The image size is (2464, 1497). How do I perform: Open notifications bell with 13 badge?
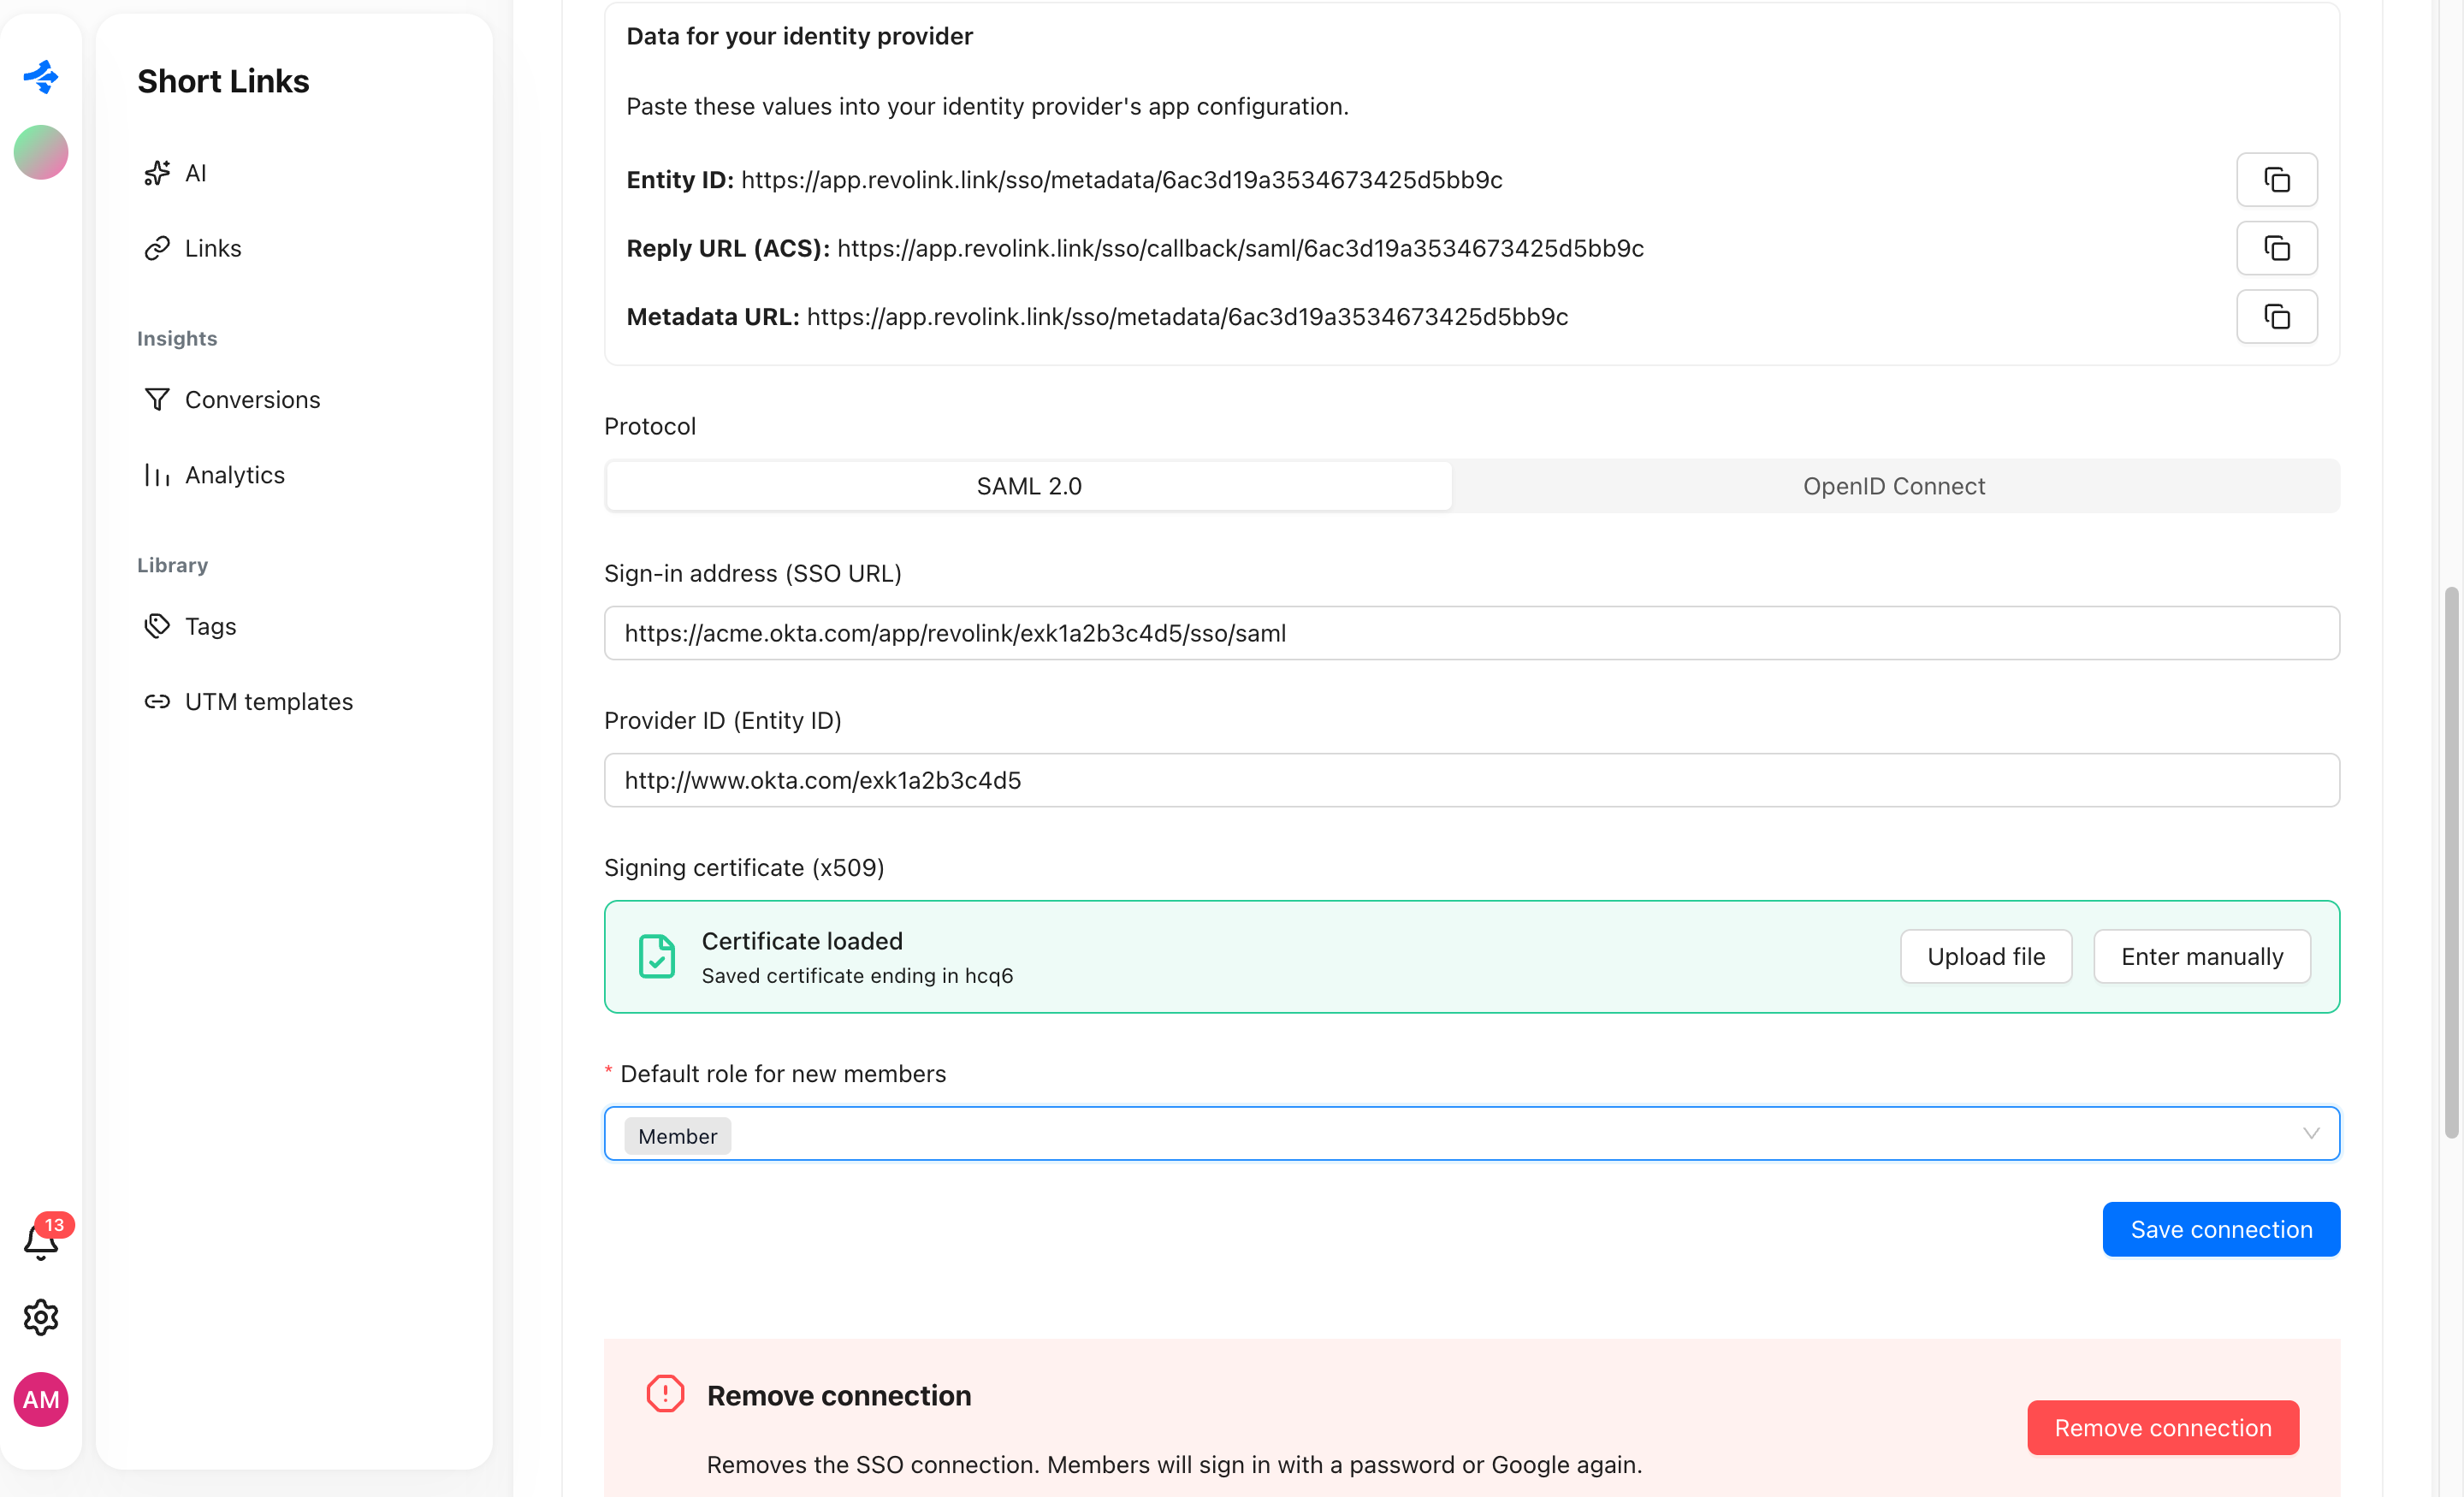pos(41,1241)
